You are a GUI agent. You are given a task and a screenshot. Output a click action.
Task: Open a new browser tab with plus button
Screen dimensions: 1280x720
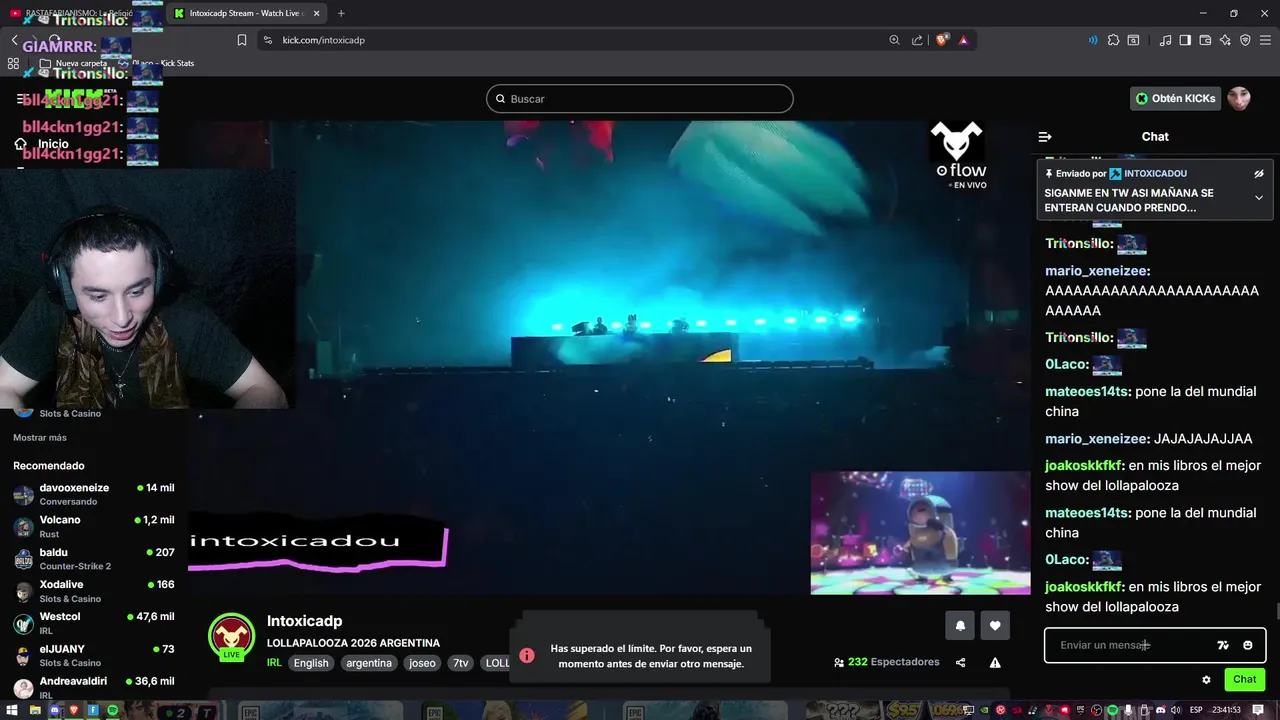(341, 13)
